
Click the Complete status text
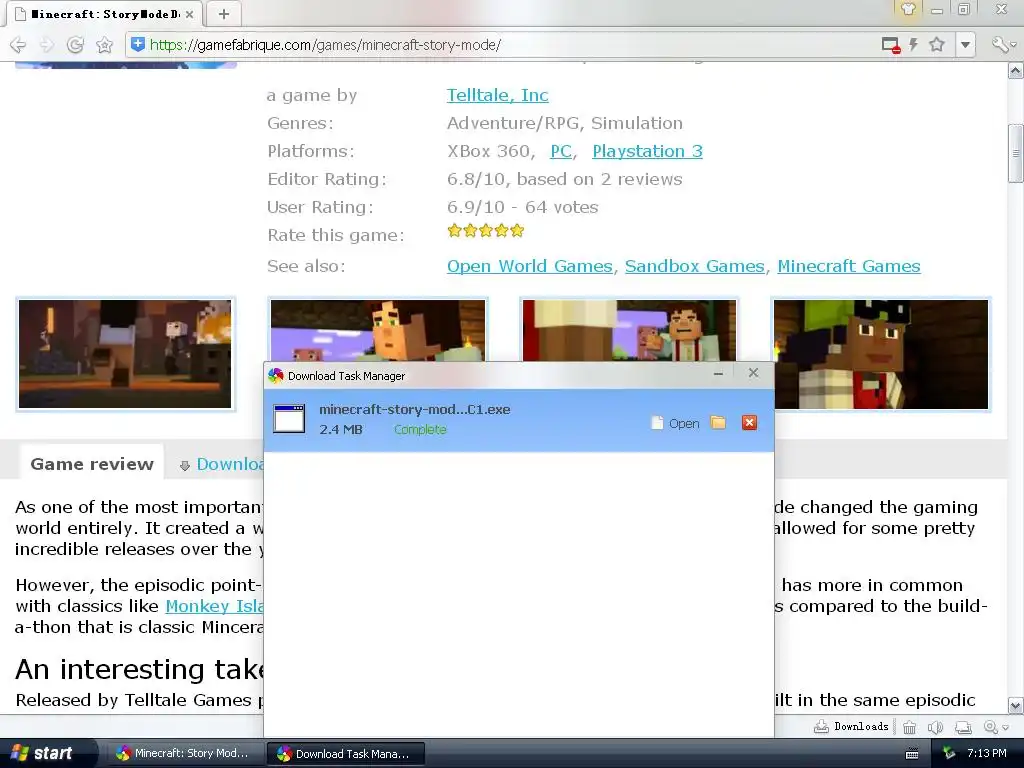coord(420,429)
